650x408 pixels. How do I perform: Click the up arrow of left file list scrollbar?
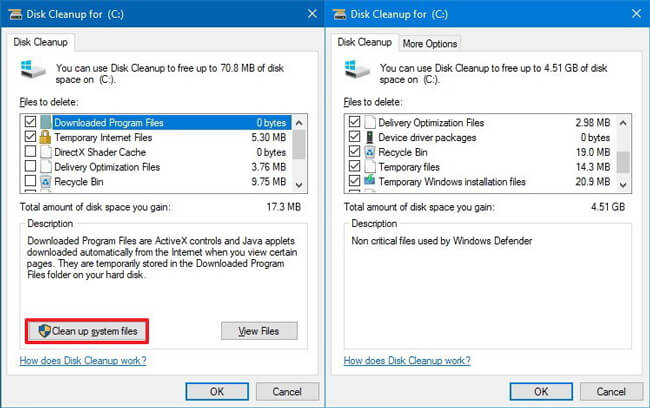pyautogui.click(x=299, y=123)
